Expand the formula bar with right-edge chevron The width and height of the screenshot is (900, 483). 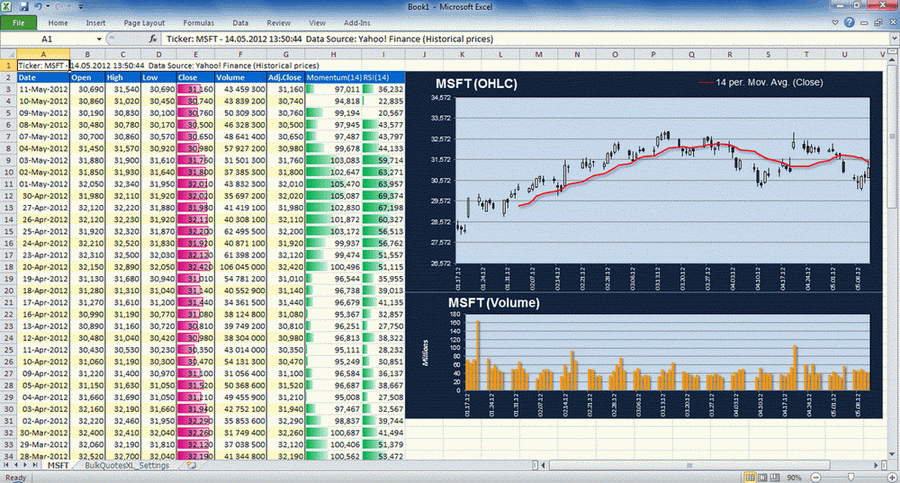coord(892,38)
